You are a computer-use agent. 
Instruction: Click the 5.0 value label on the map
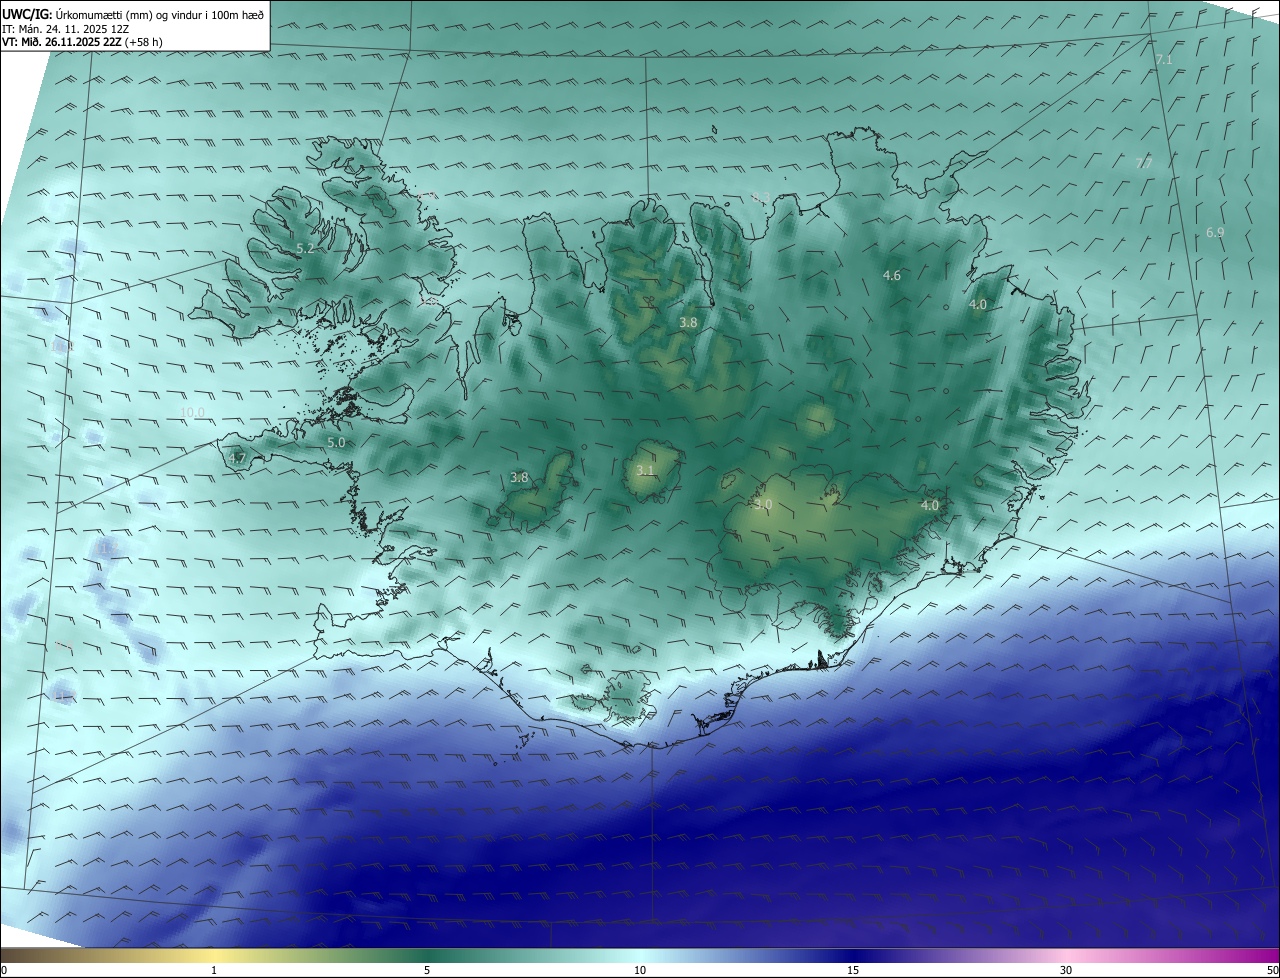point(336,442)
